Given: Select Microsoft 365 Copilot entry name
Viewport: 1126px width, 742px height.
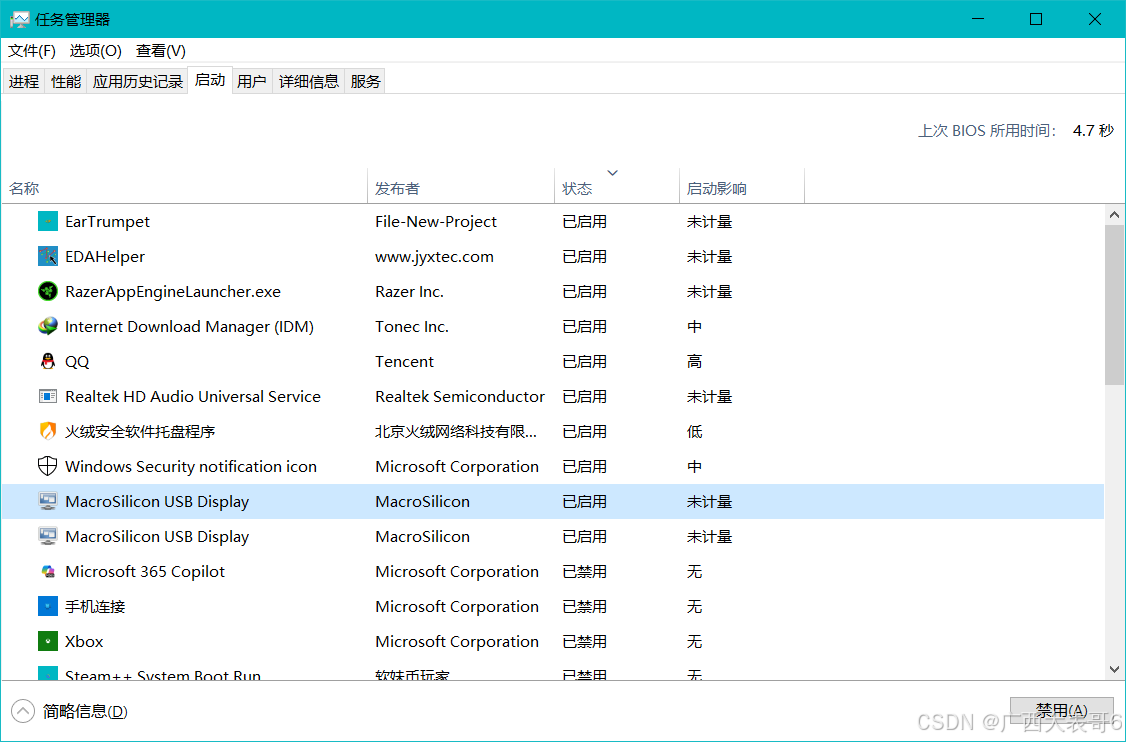Looking at the screenshot, I should pos(144,572).
